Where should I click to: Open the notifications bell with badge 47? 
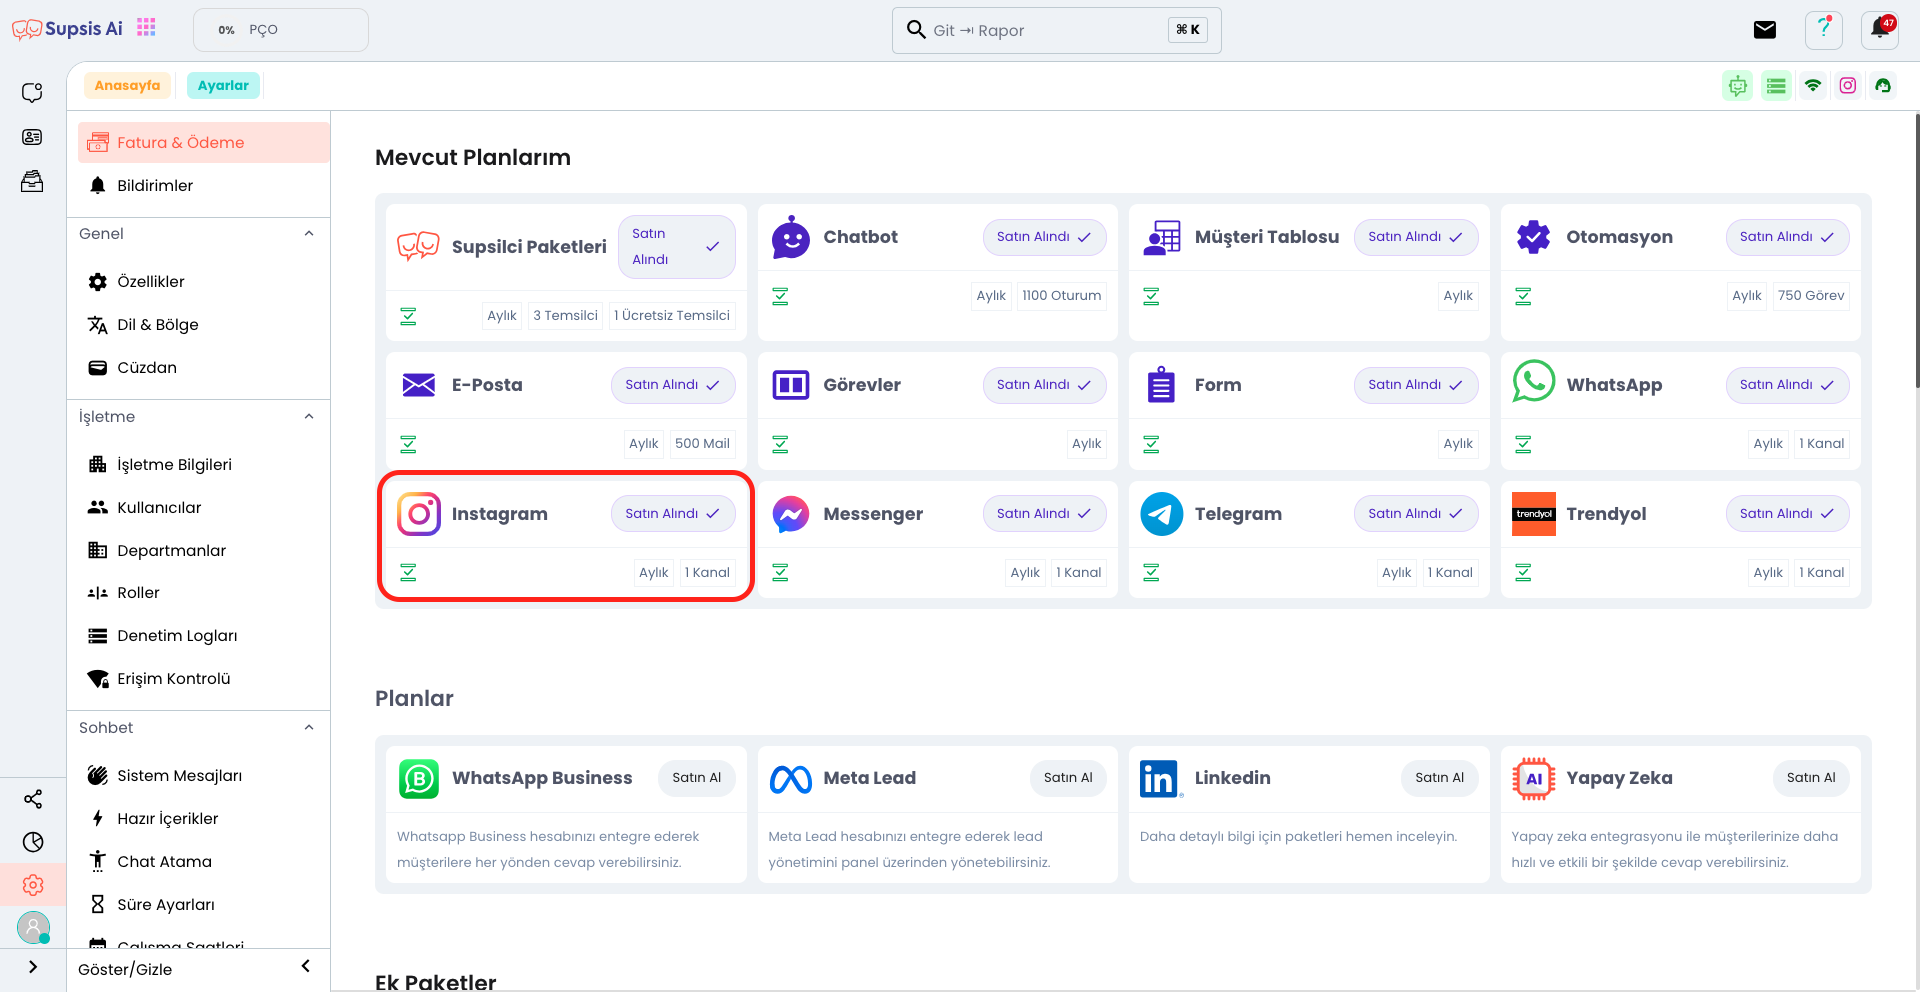point(1880,30)
